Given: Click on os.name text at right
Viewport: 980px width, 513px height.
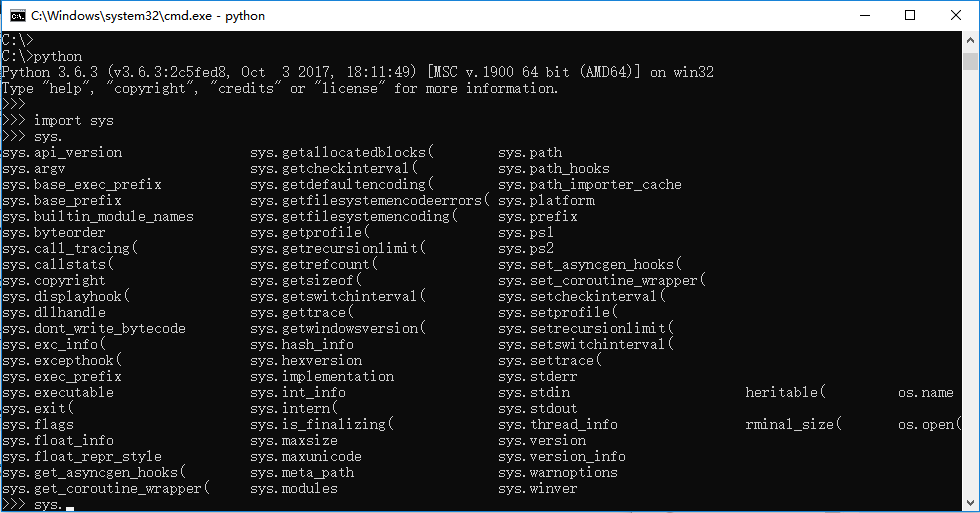Looking at the screenshot, I should (926, 392).
